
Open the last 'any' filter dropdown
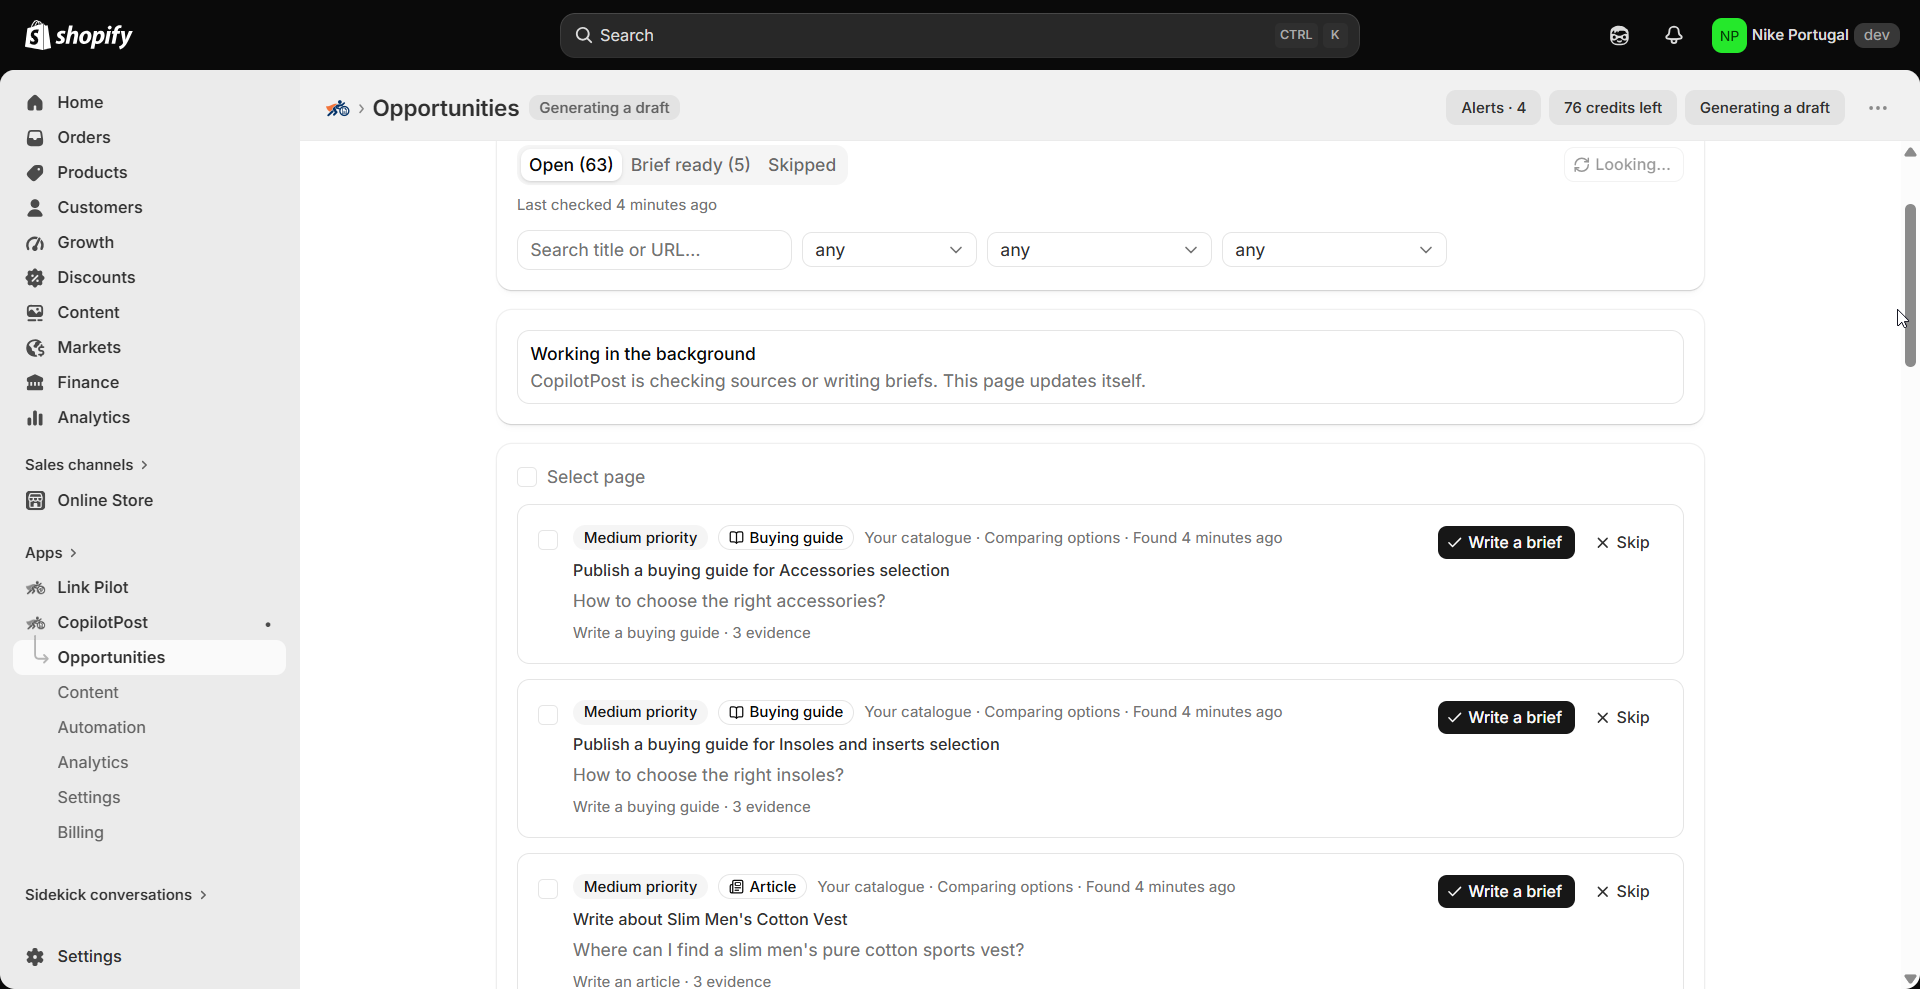point(1334,250)
